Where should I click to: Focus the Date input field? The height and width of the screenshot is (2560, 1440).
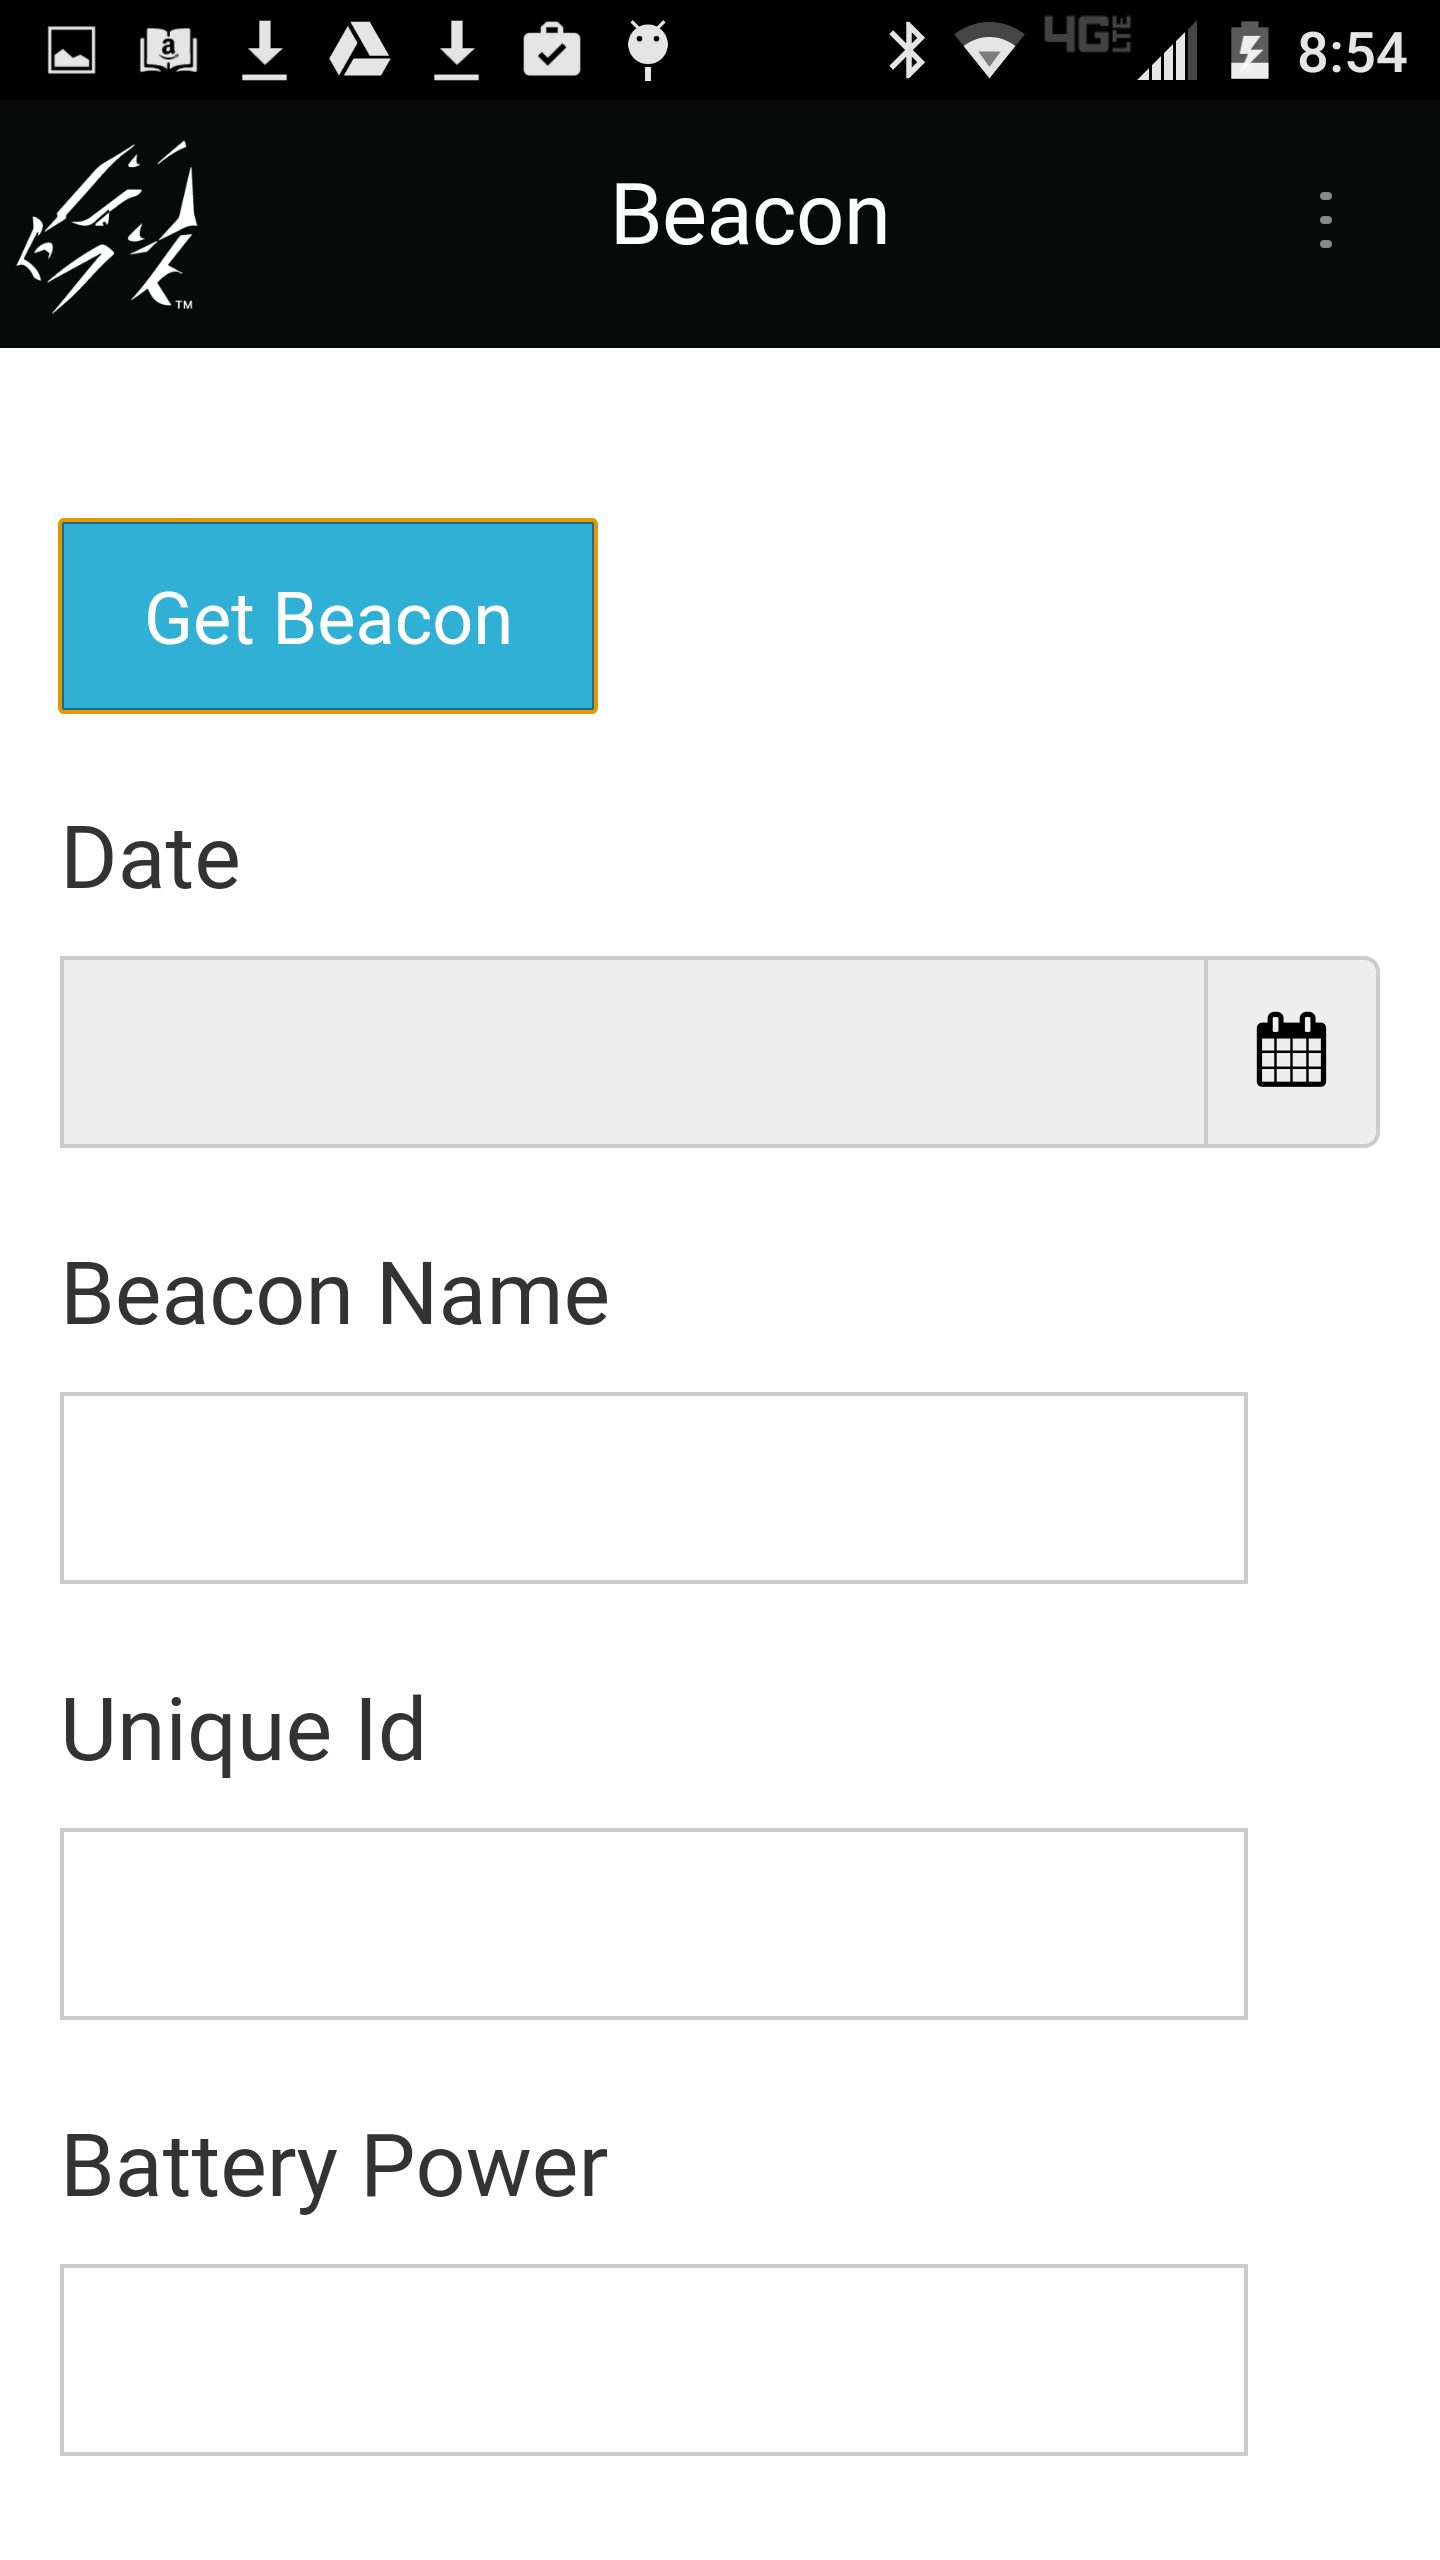click(x=634, y=1052)
